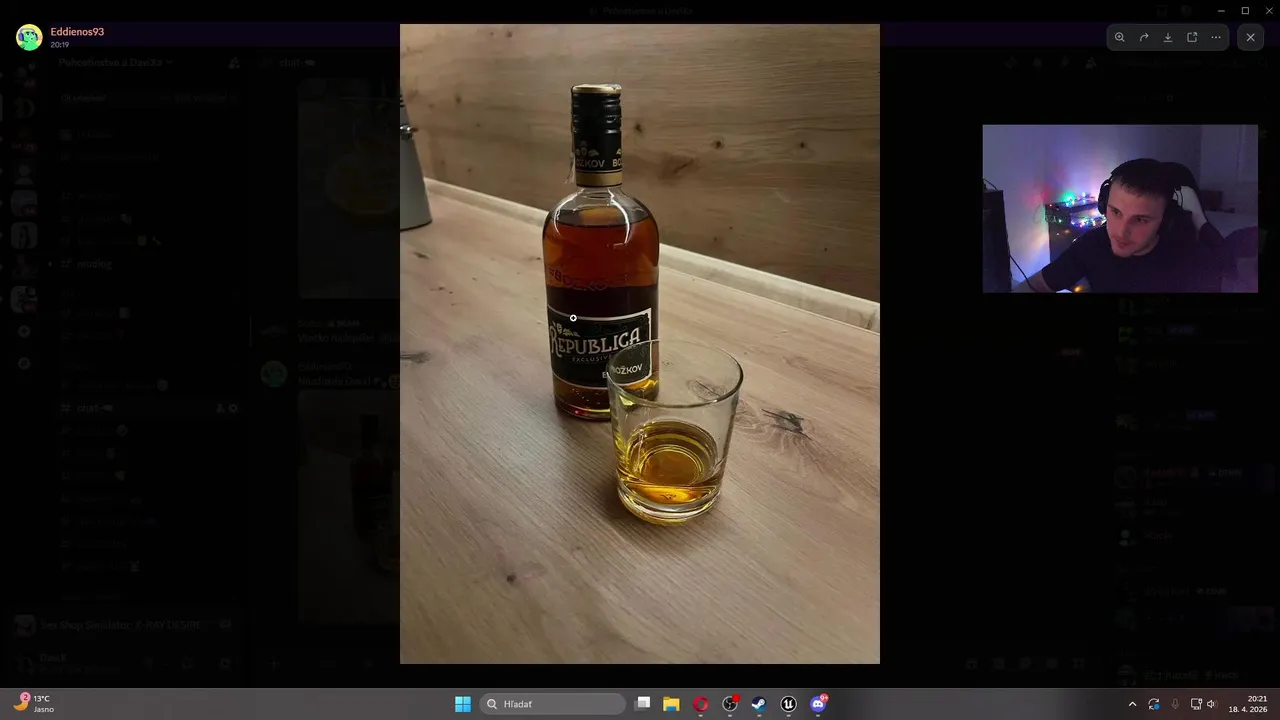Screen dimensions: 1280x720
Task: Click the Eddienos93 avatar
Action: click(29, 37)
